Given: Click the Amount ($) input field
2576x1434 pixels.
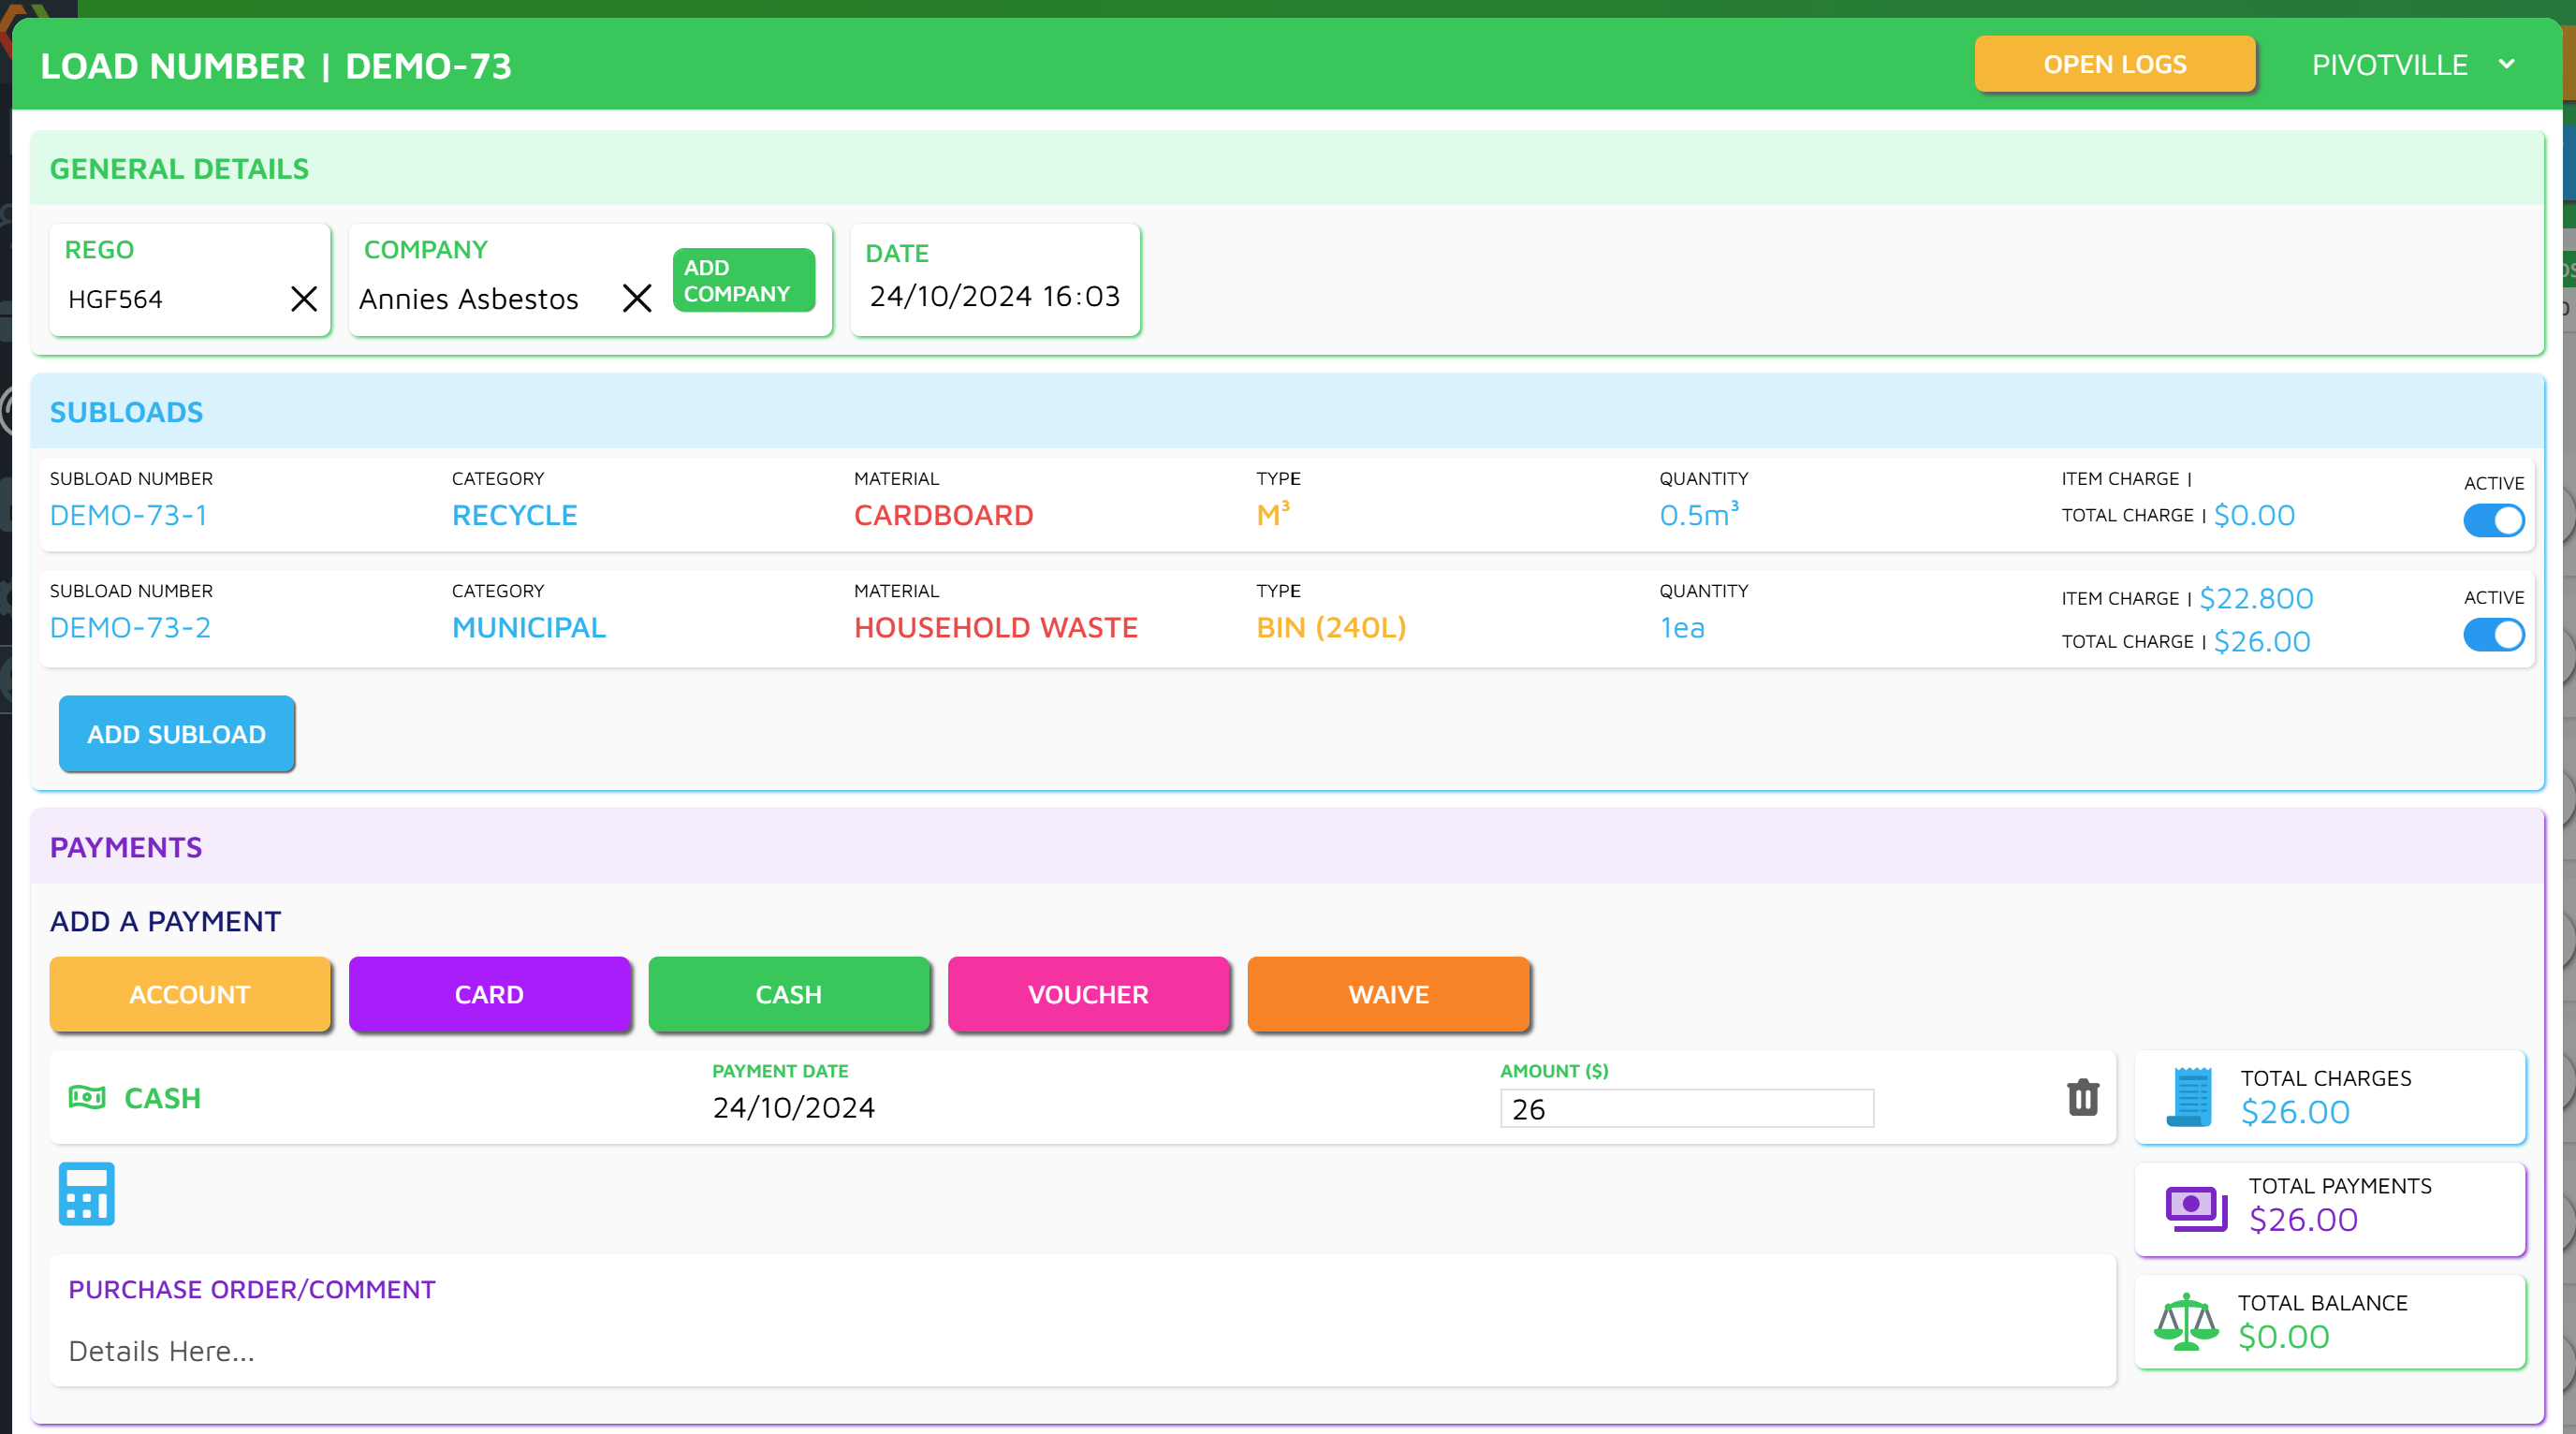Looking at the screenshot, I should click(x=1686, y=1108).
